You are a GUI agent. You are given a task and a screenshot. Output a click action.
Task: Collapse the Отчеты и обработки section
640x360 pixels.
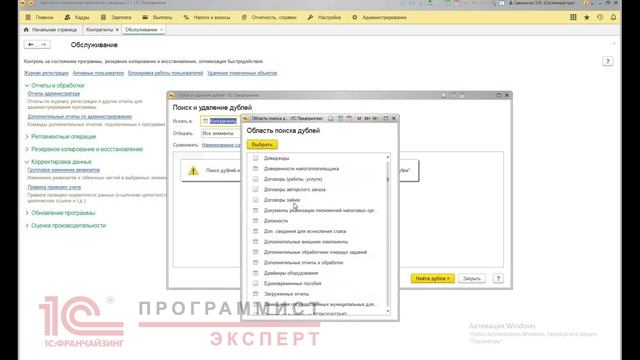click(27, 86)
